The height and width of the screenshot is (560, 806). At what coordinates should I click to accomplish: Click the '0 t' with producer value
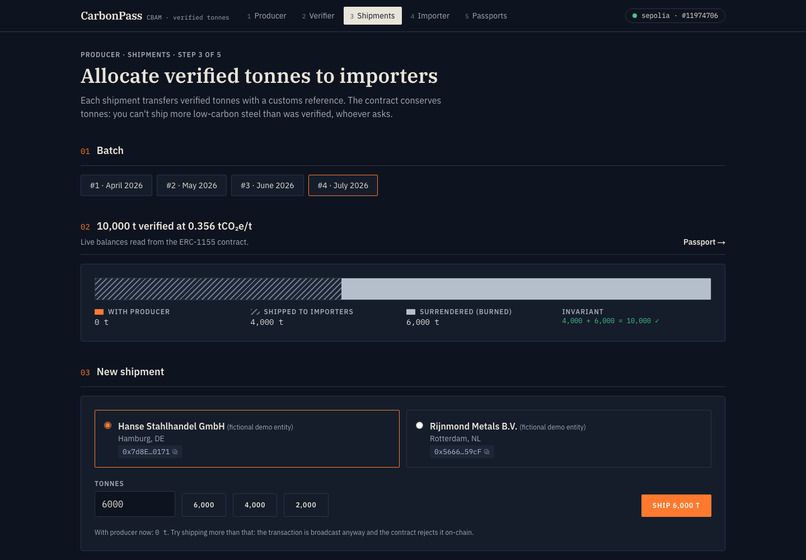[101, 322]
